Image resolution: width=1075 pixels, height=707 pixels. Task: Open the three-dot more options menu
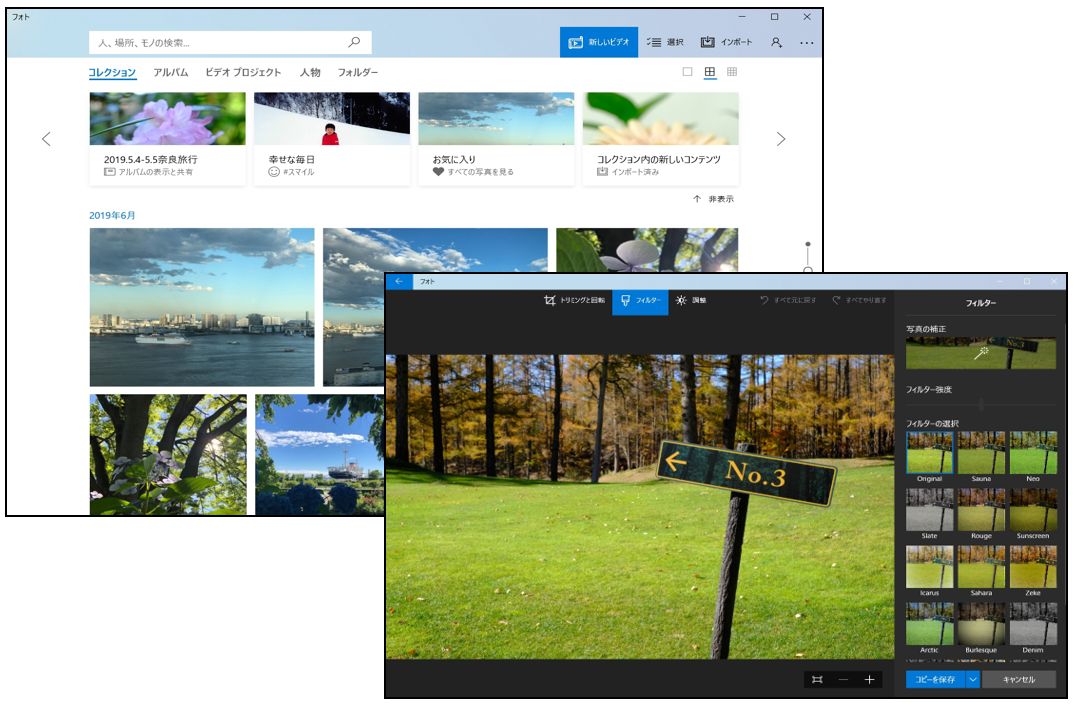[806, 43]
